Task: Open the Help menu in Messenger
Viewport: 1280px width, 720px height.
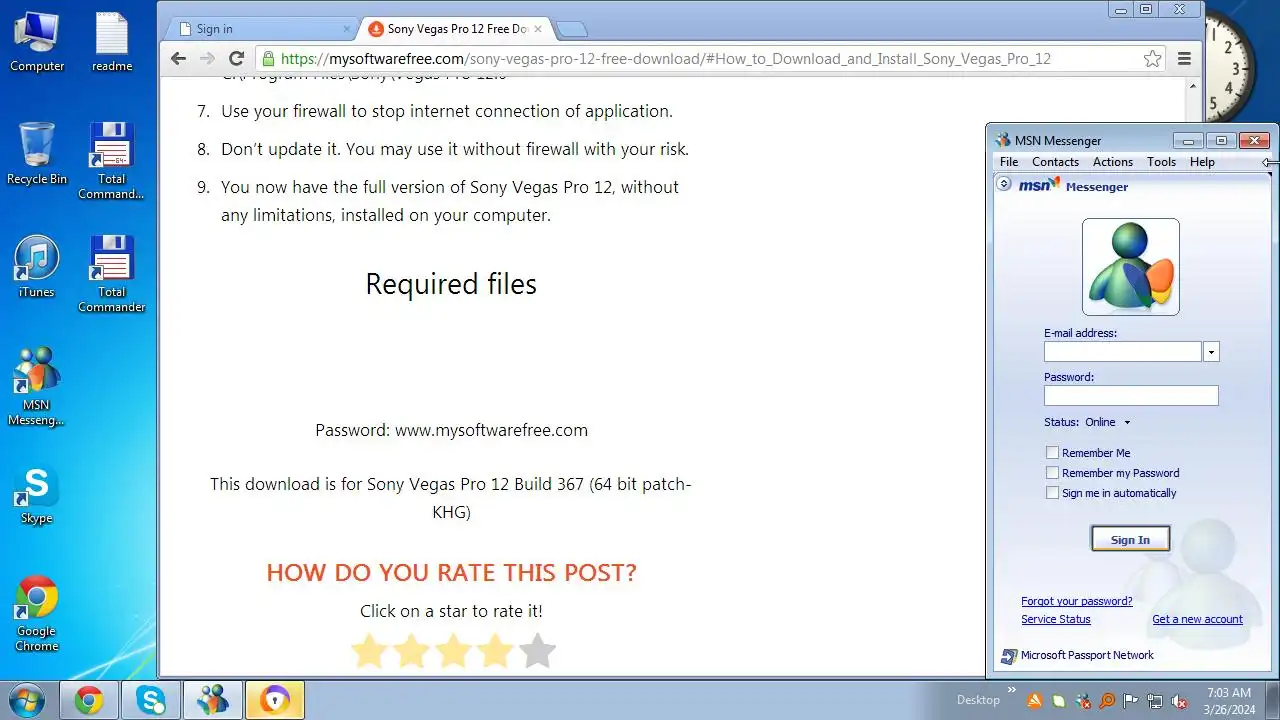Action: tap(1202, 162)
